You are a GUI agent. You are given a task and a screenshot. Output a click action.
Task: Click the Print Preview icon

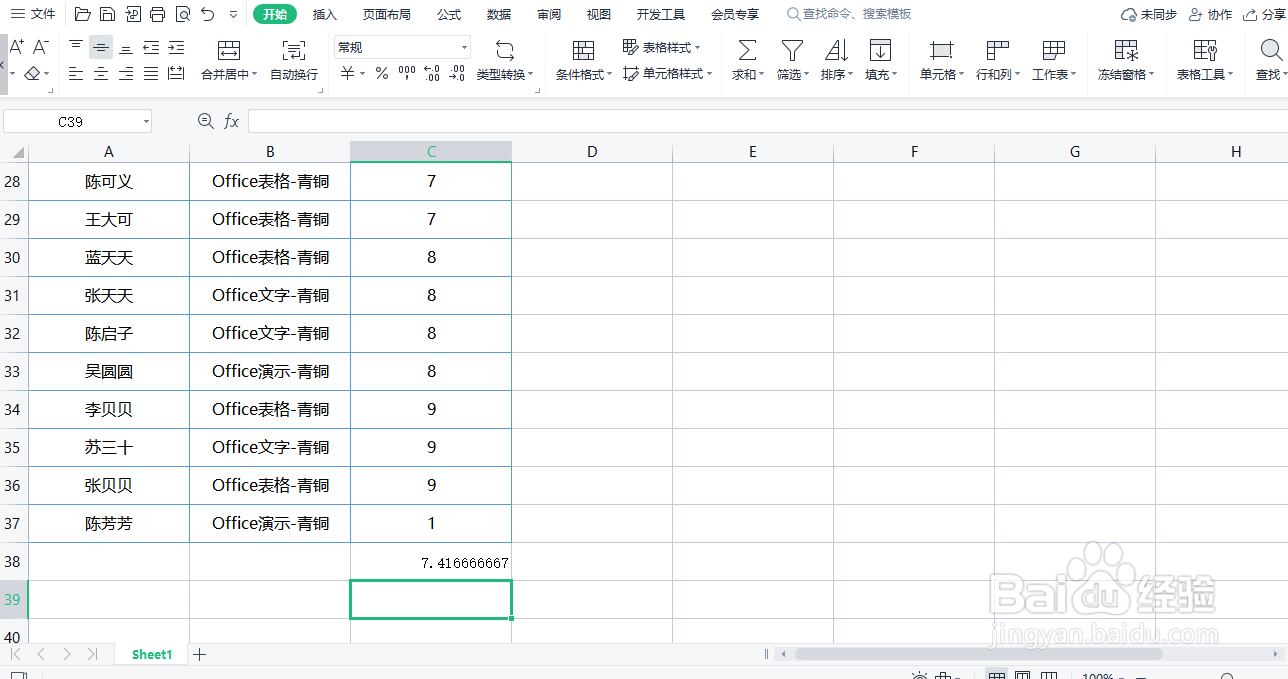182,15
